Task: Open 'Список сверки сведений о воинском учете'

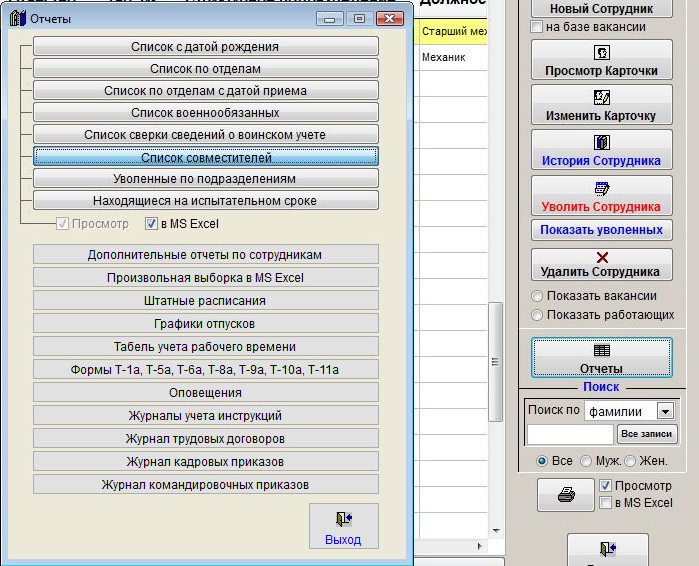Action: (206, 134)
